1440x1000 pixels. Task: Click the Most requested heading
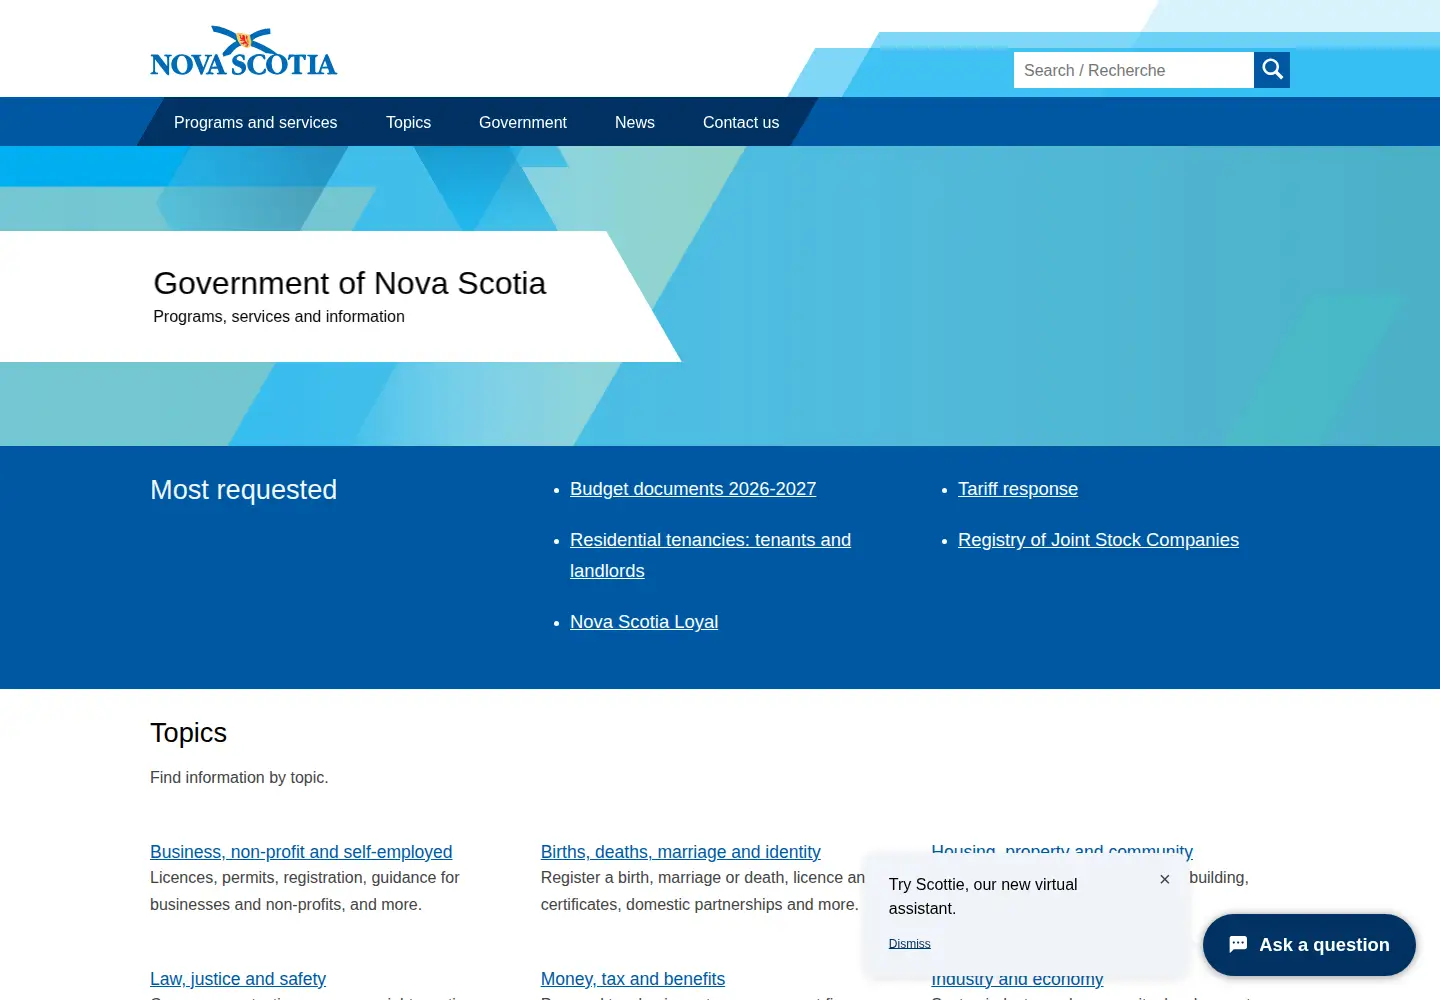244,490
